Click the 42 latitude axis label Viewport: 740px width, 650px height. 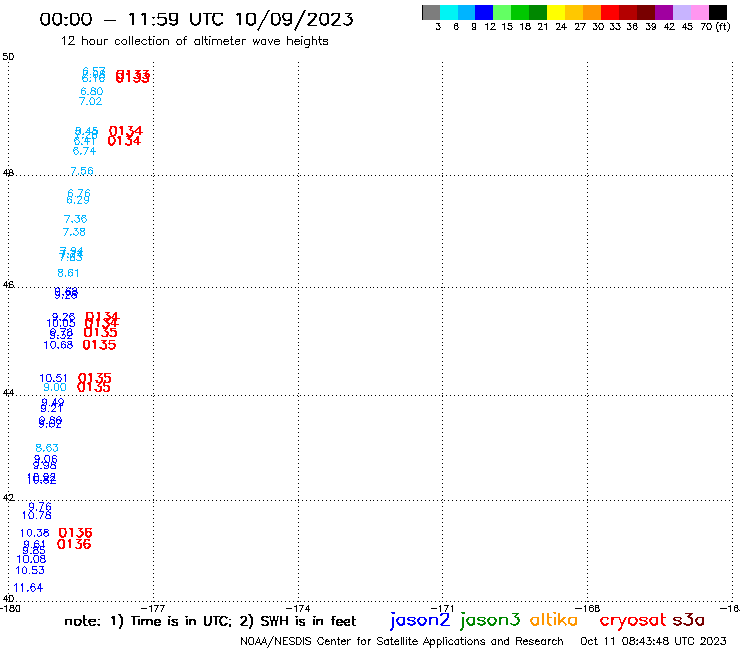(8, 498)
